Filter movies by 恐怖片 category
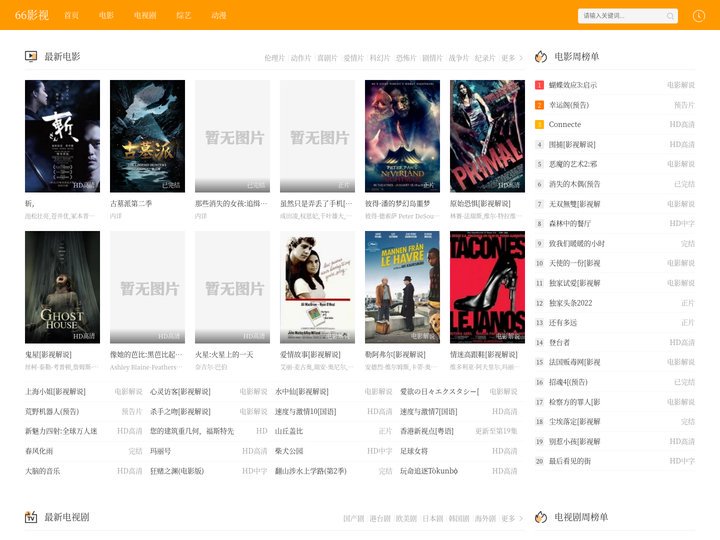The image size is (720, 540). tap(405, 58)
